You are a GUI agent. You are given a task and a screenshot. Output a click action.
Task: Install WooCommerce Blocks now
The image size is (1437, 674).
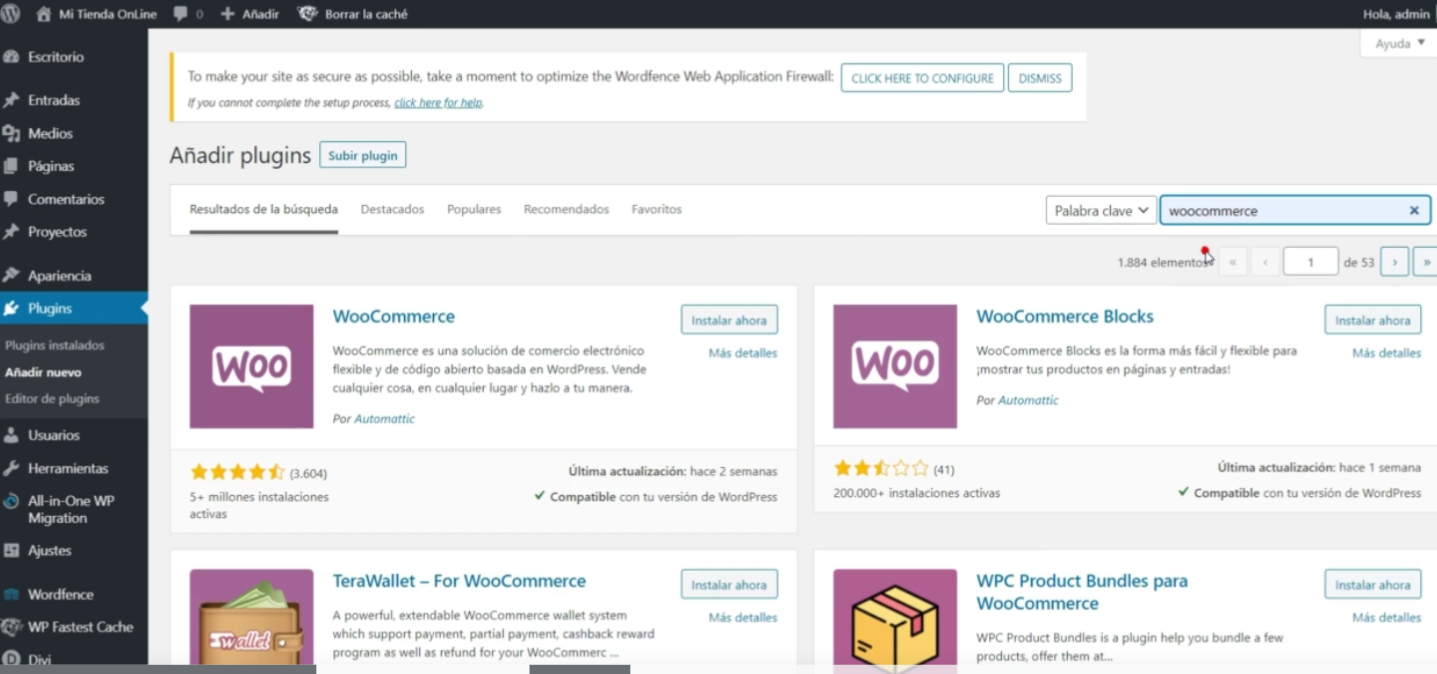point(1373,320)
